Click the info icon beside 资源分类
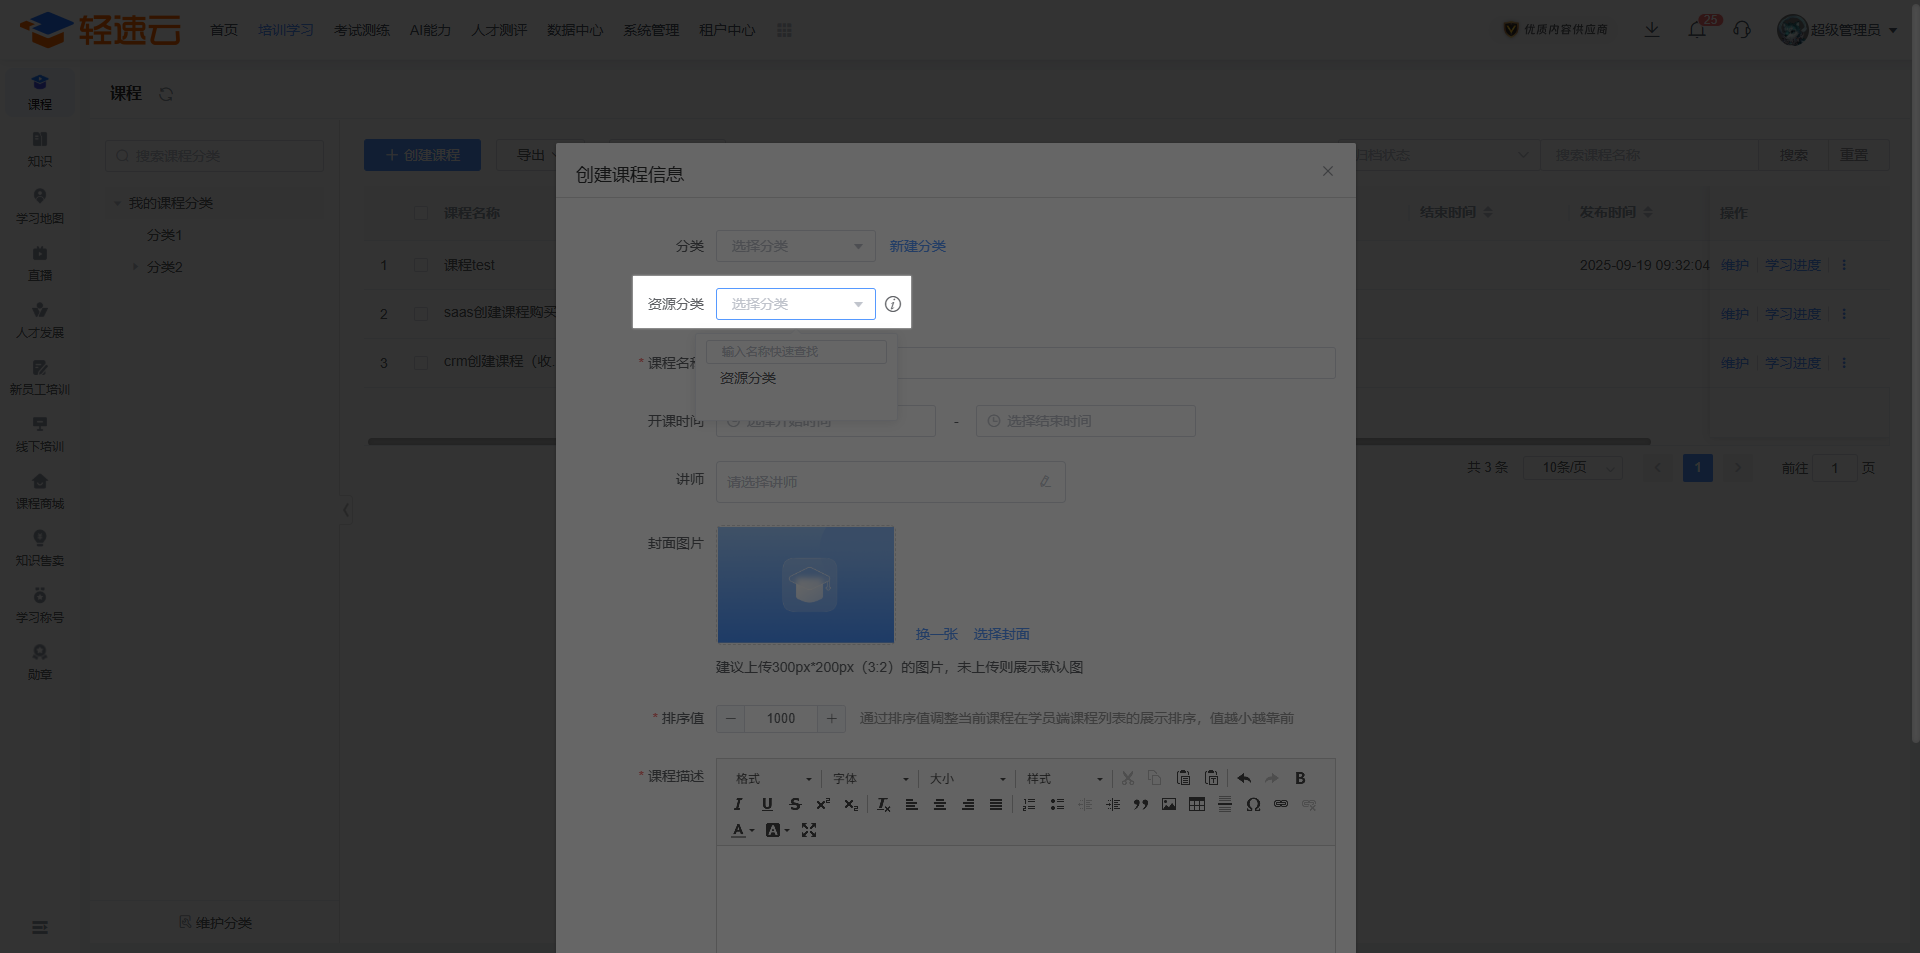The width and height of the screenshot is (1920, 953). (893, 304)
